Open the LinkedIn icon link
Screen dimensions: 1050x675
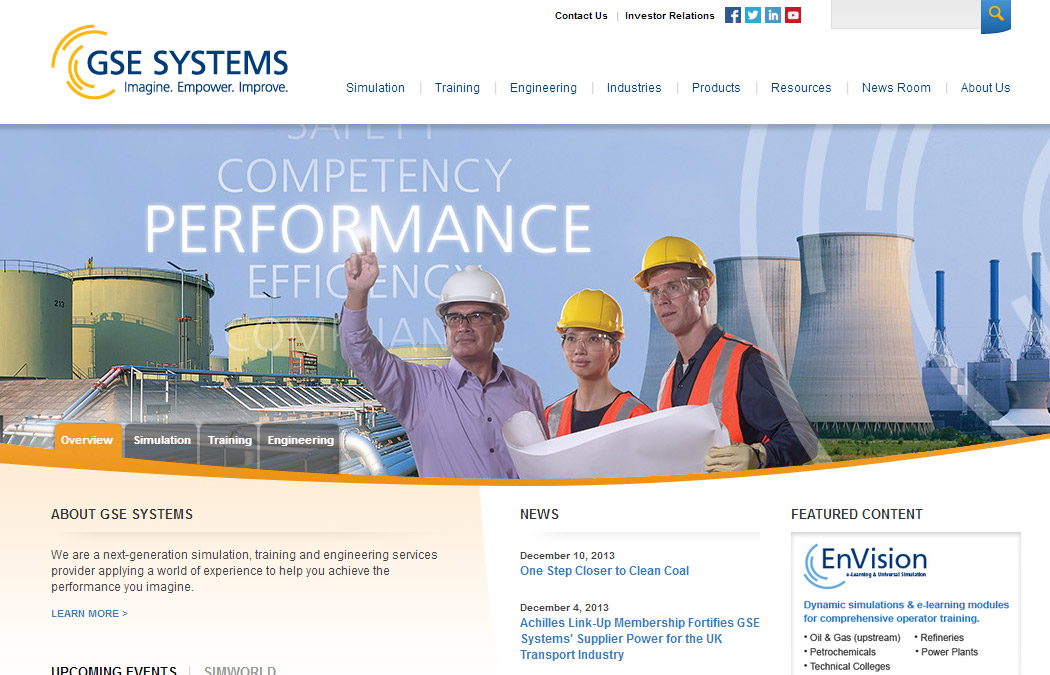(773, 15)
